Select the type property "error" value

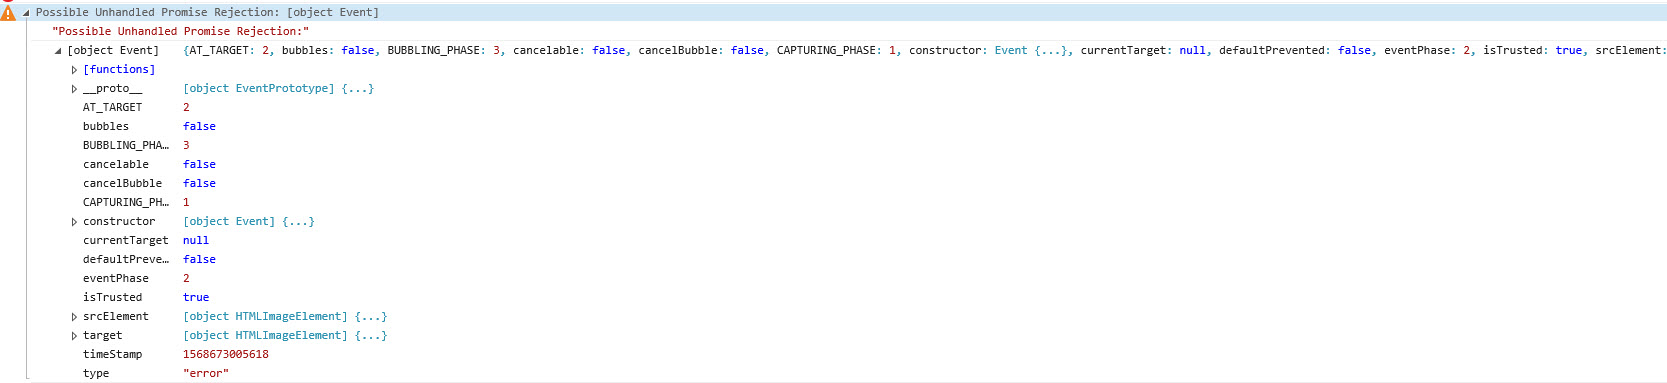tap(206, 374)
